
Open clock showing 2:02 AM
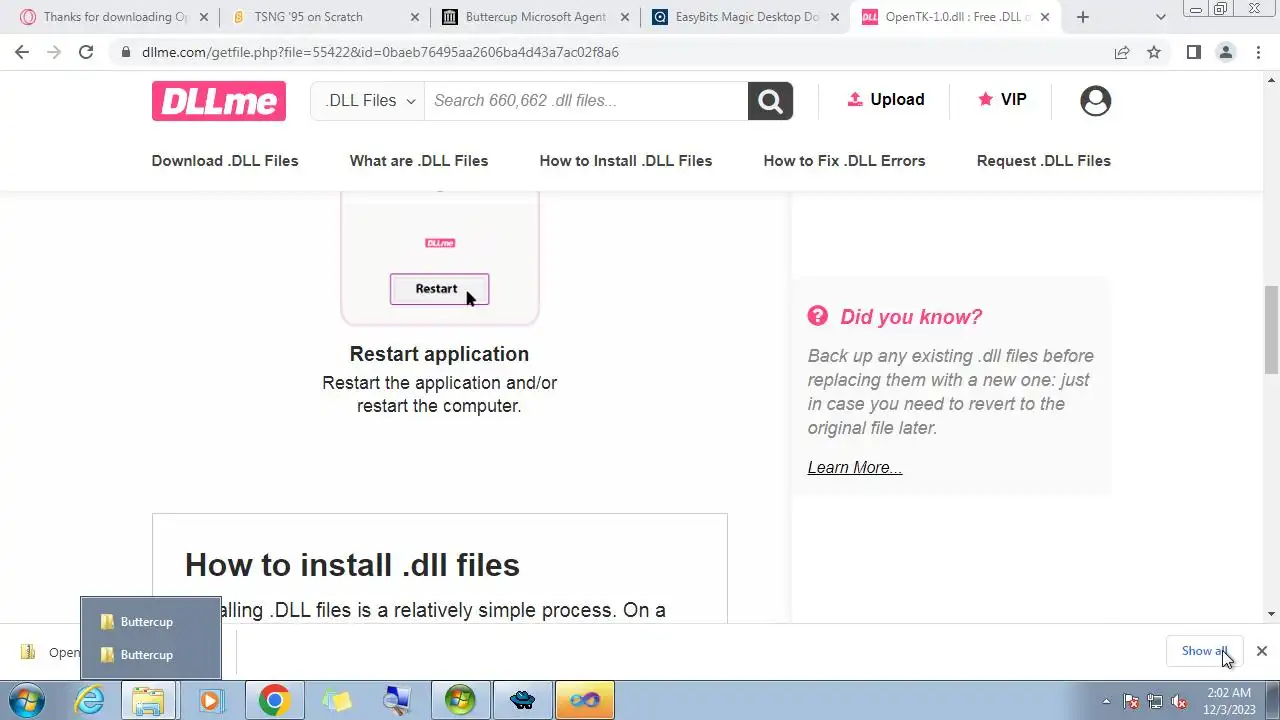(x=1229, y=700)
